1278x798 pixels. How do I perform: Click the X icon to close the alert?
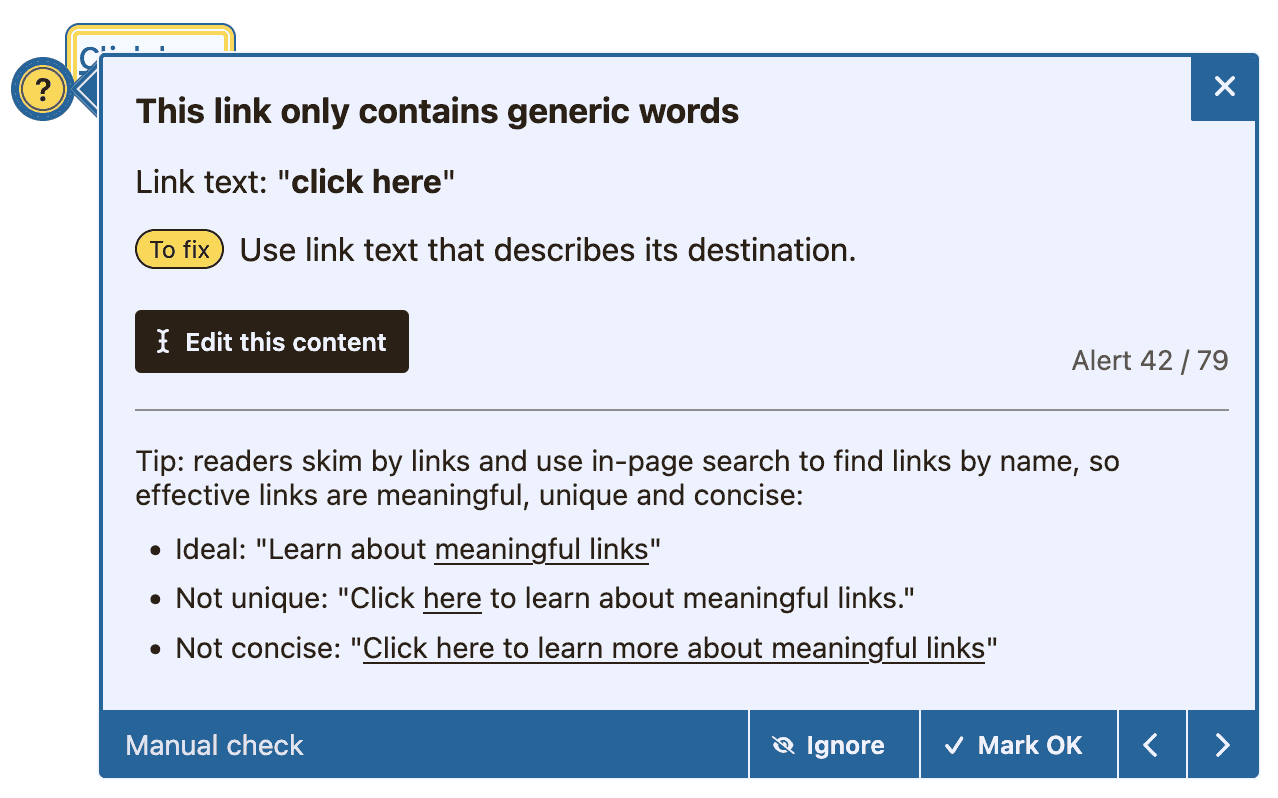tap(1223, 86)
